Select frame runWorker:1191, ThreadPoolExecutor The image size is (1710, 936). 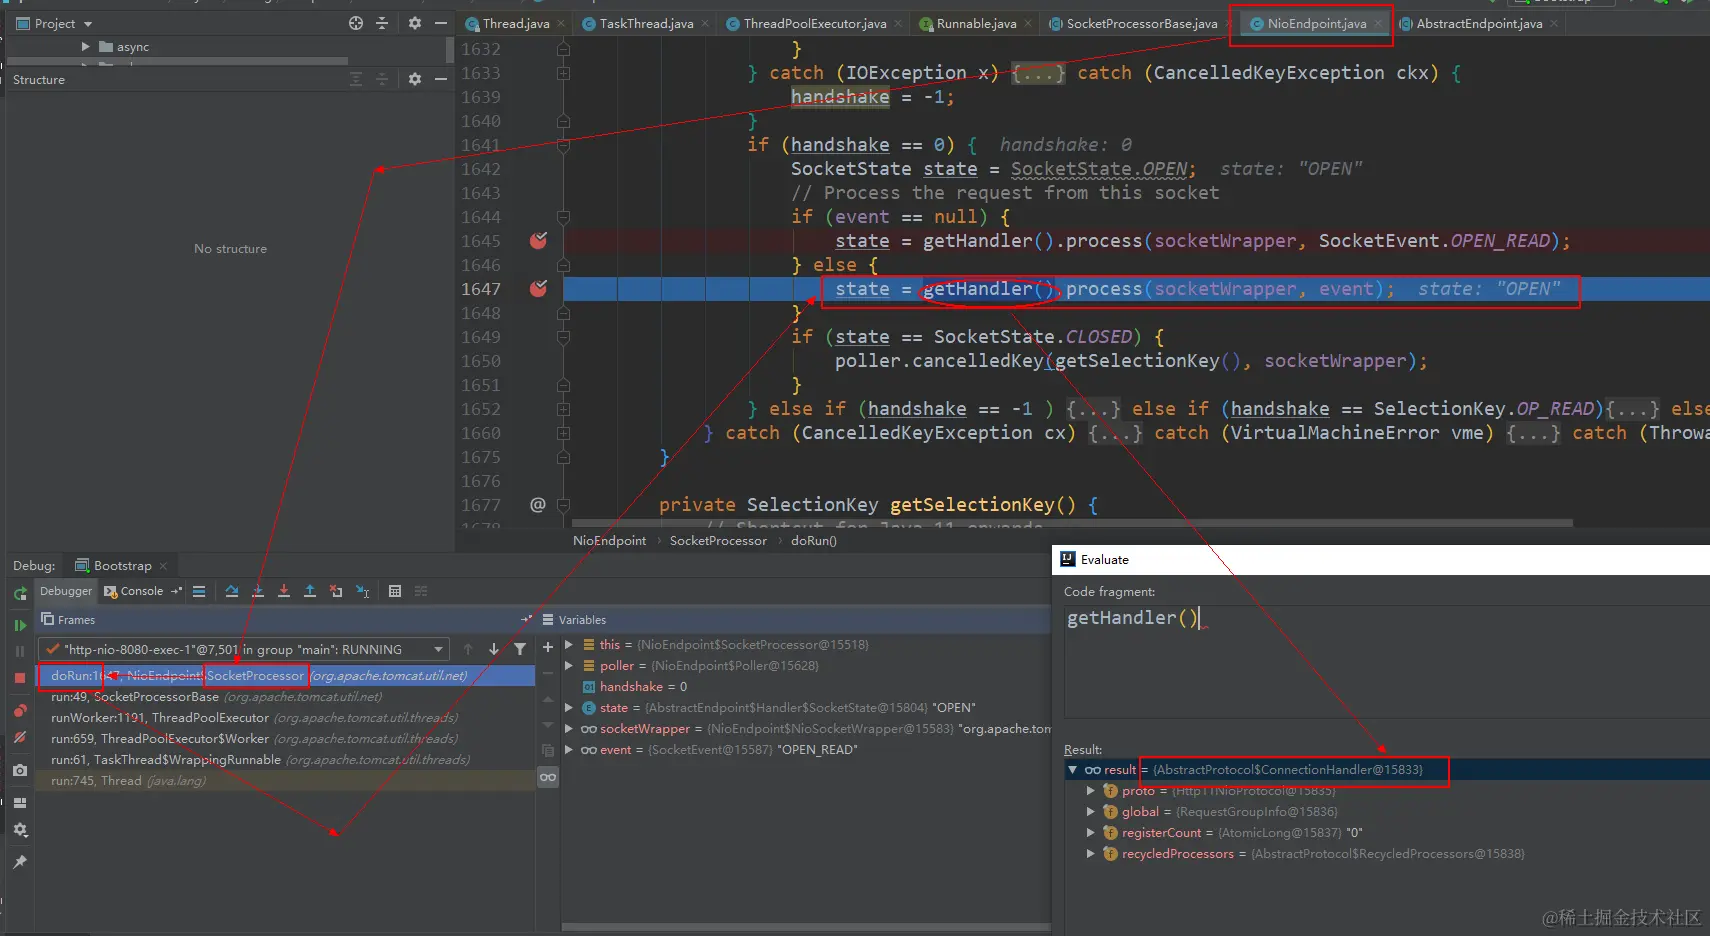285,718
